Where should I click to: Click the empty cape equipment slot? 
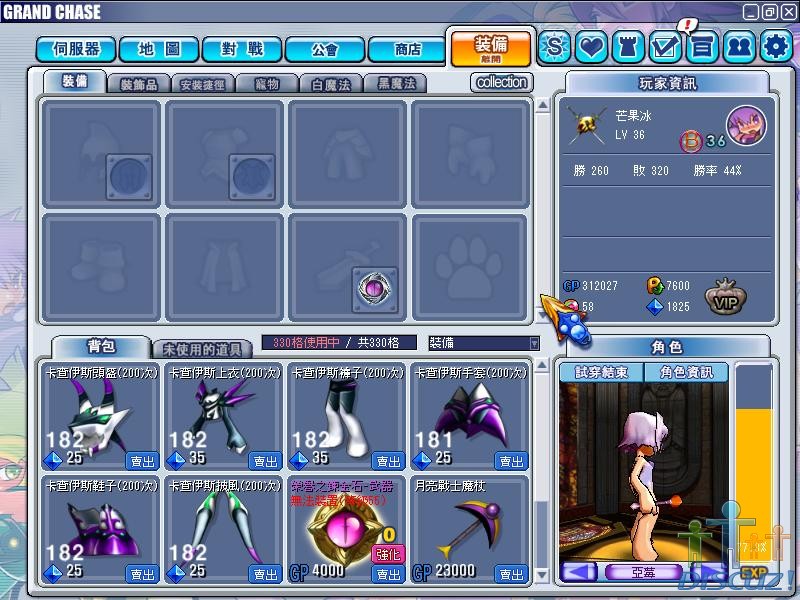coord(224,268)
